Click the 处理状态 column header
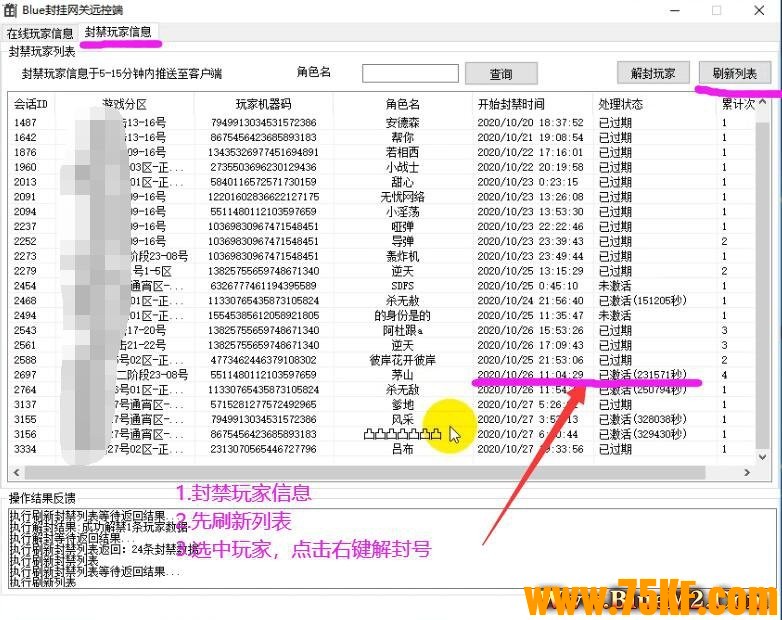This screenshot has width=782, height=620. tap(620, 104)
